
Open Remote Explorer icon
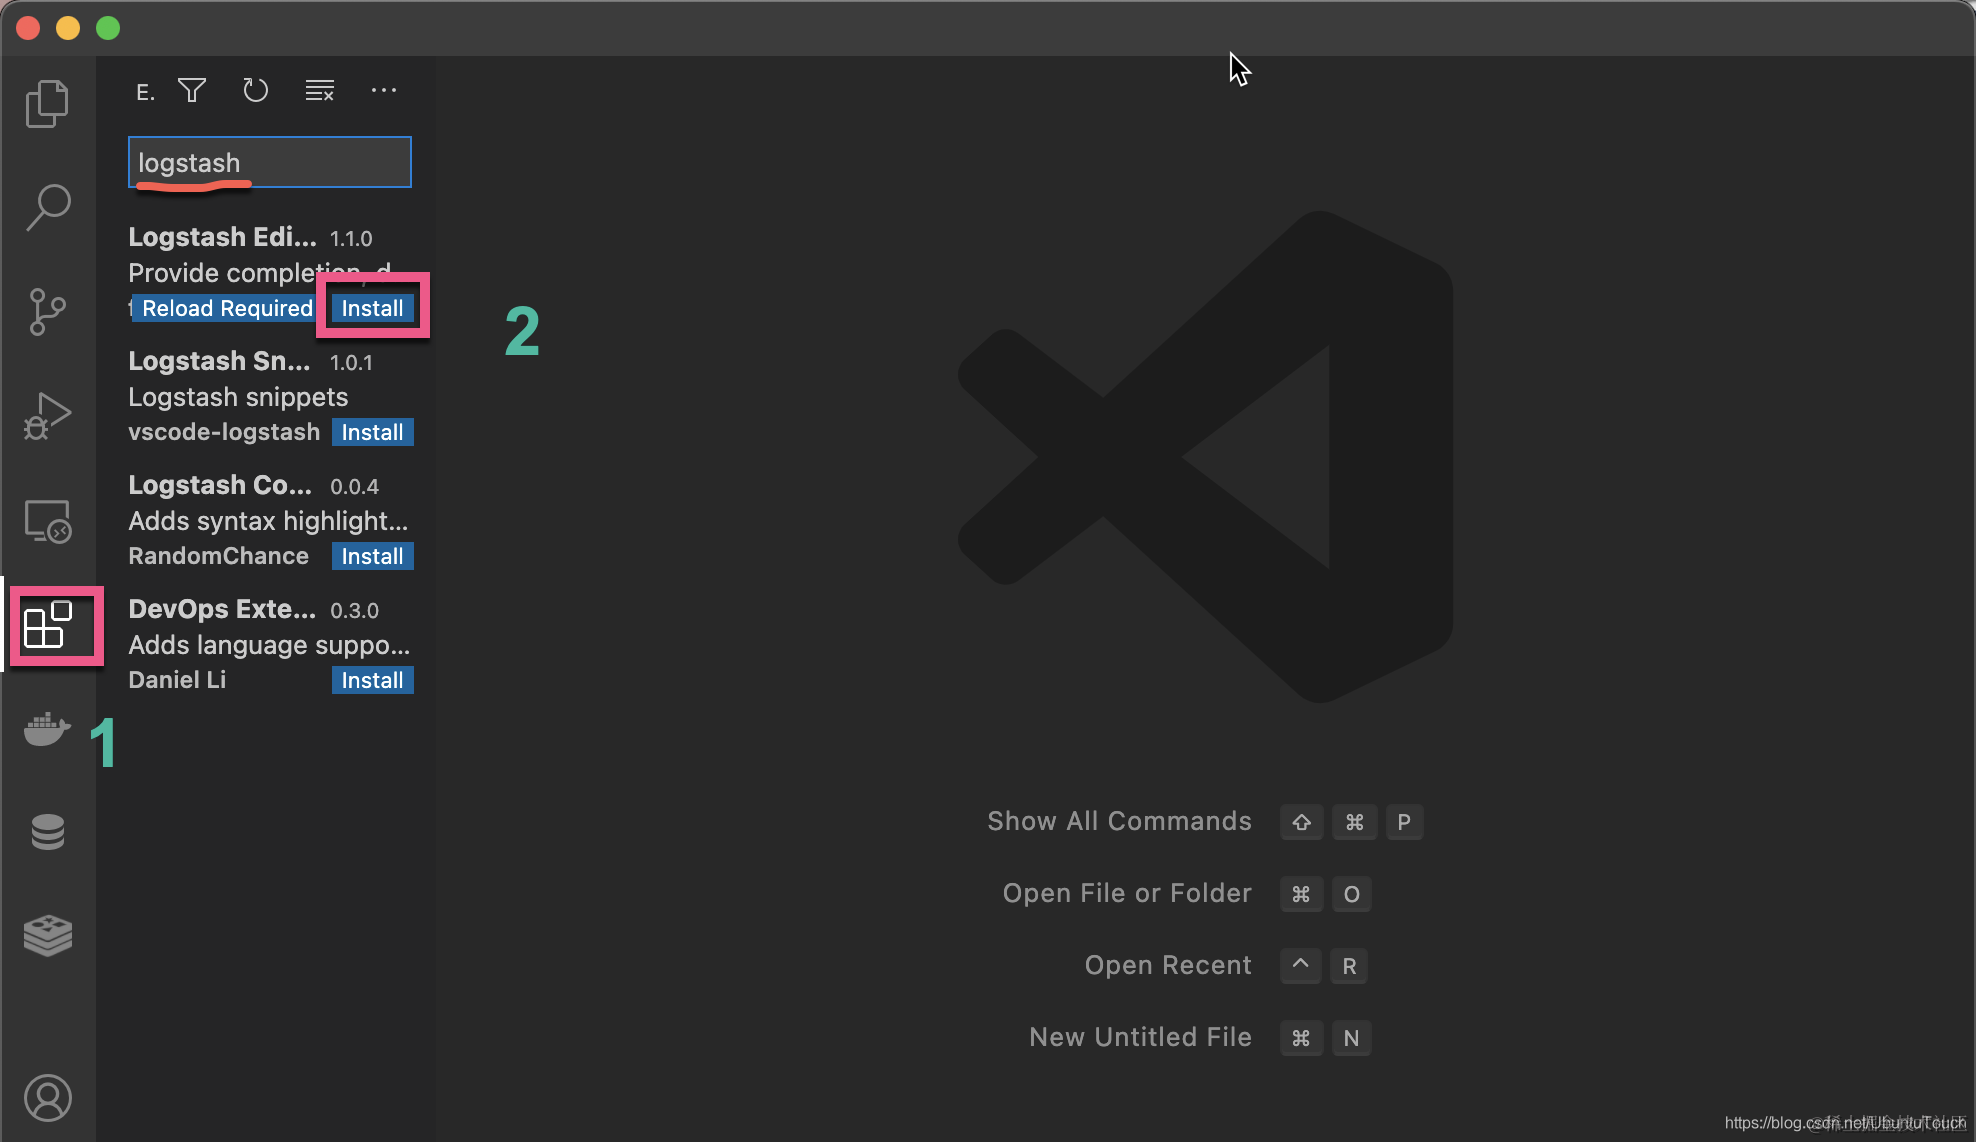[x=47, y=520]
